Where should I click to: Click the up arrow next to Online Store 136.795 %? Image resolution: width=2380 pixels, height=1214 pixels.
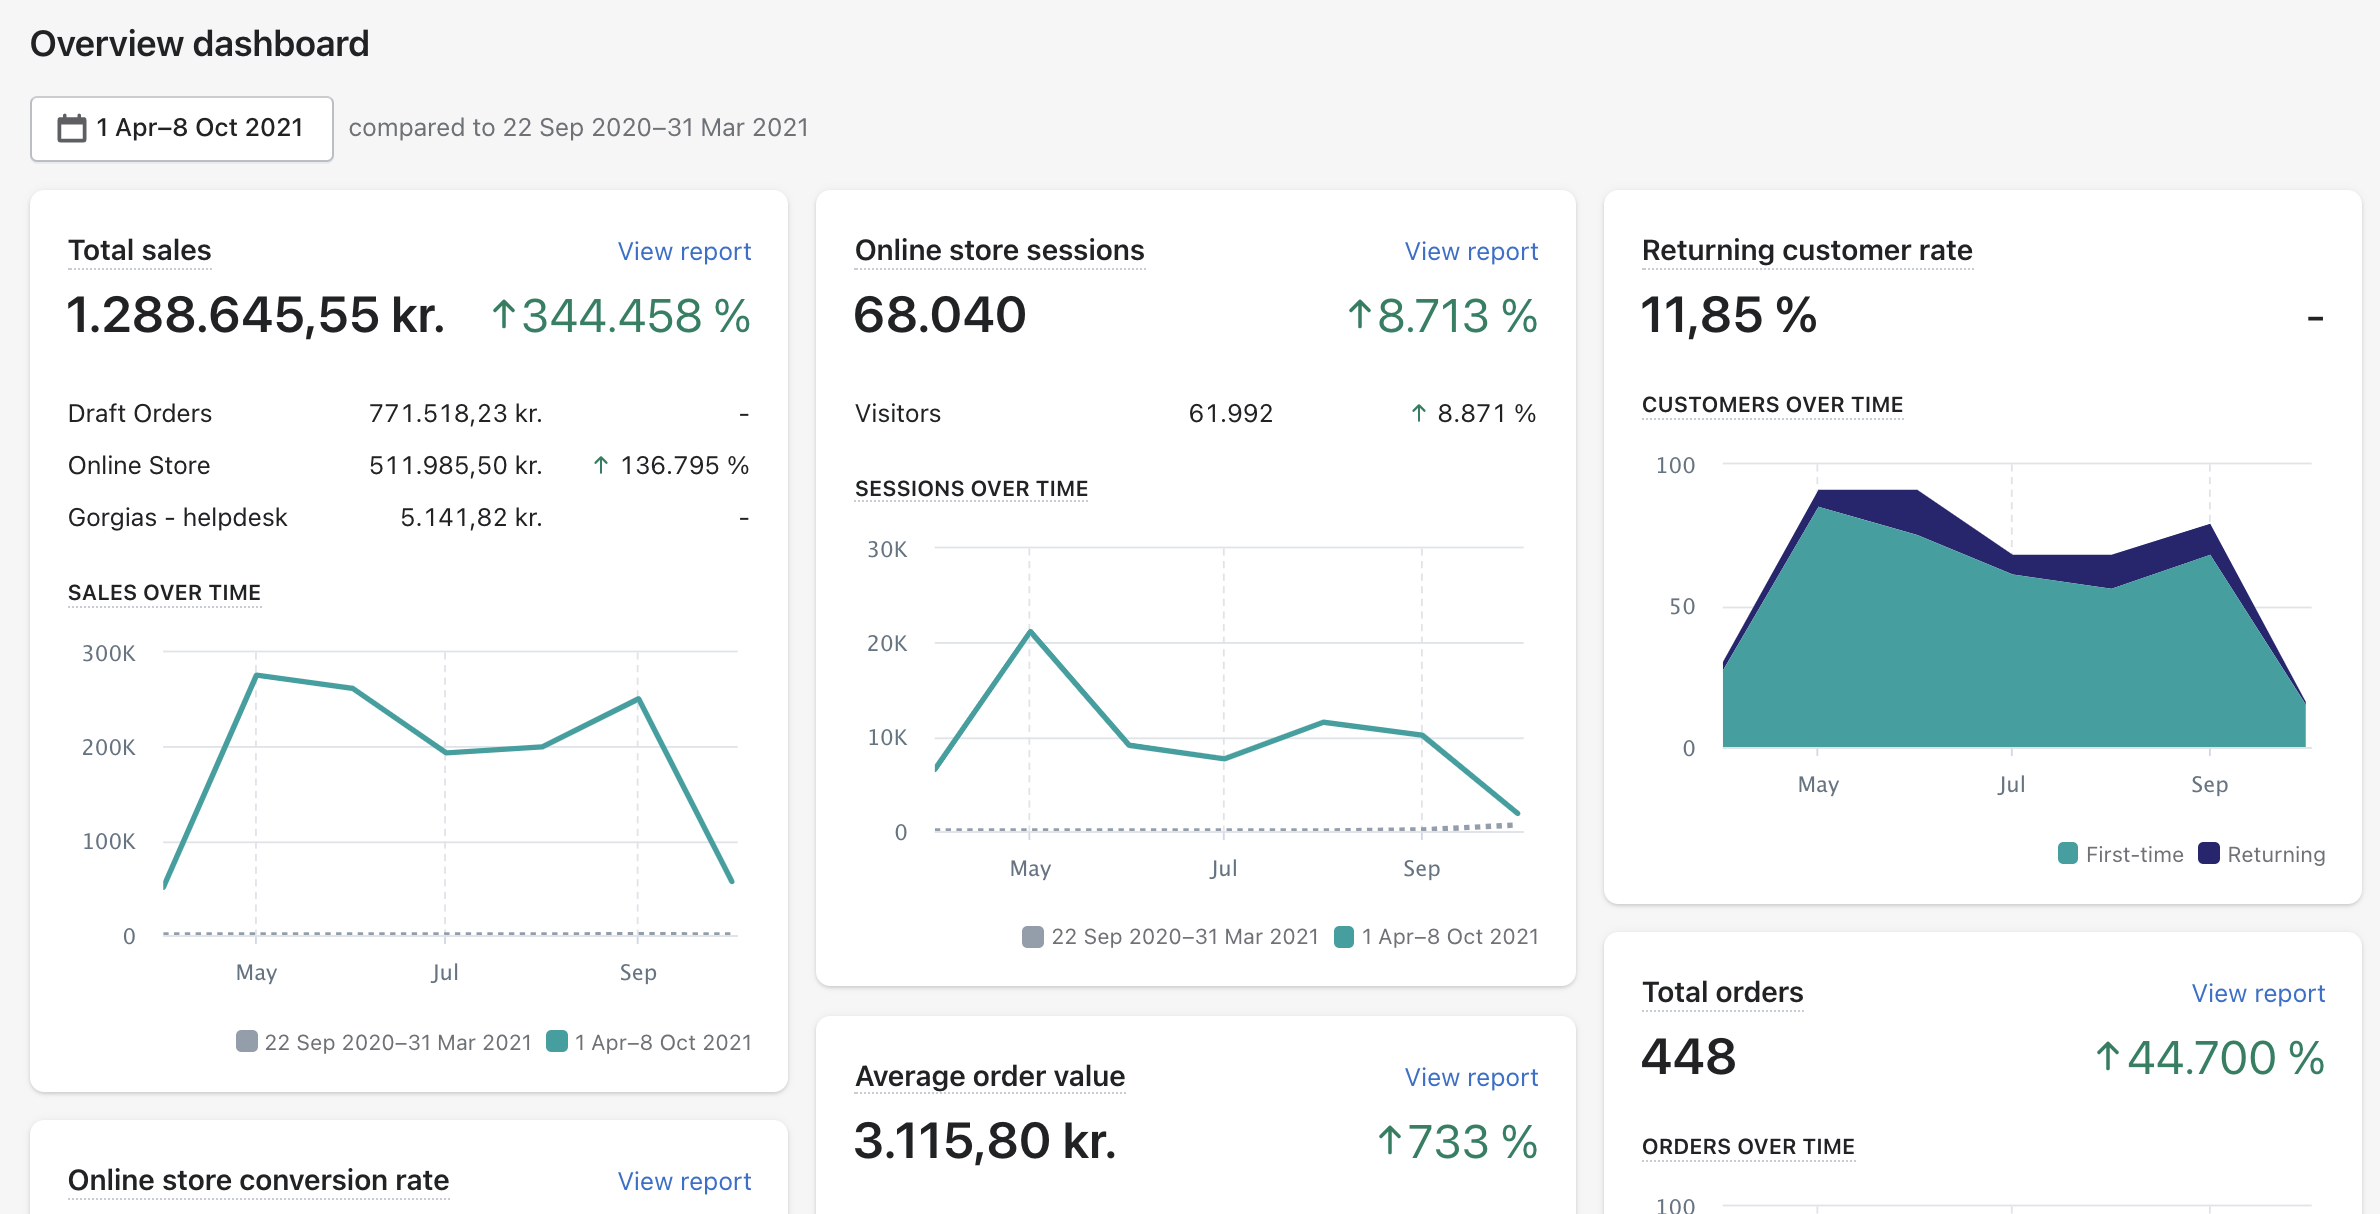click(601, 465)
